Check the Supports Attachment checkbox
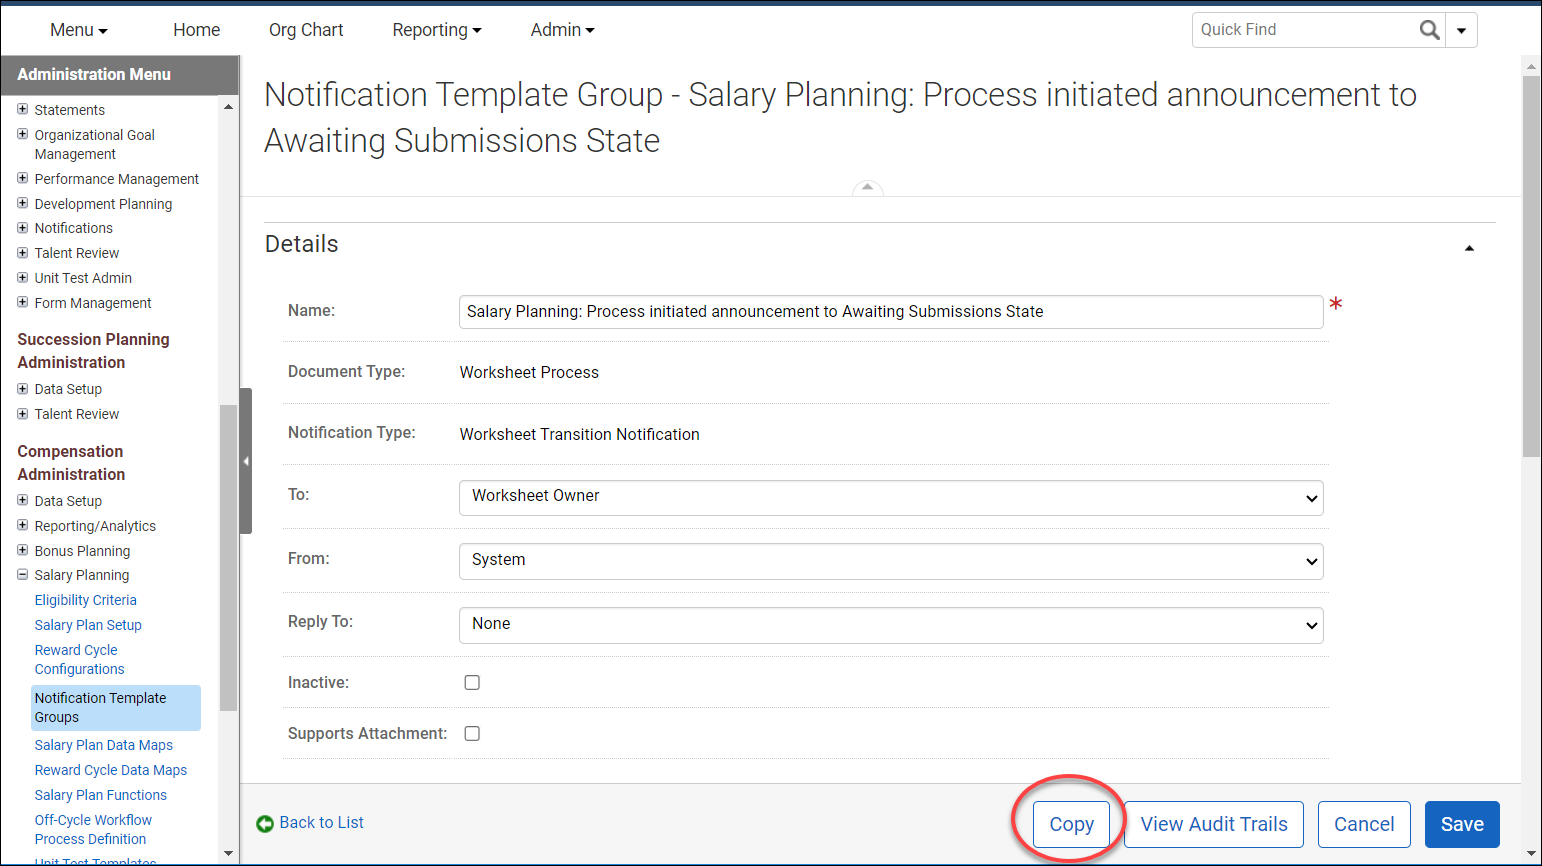 [x=471, y=733]
